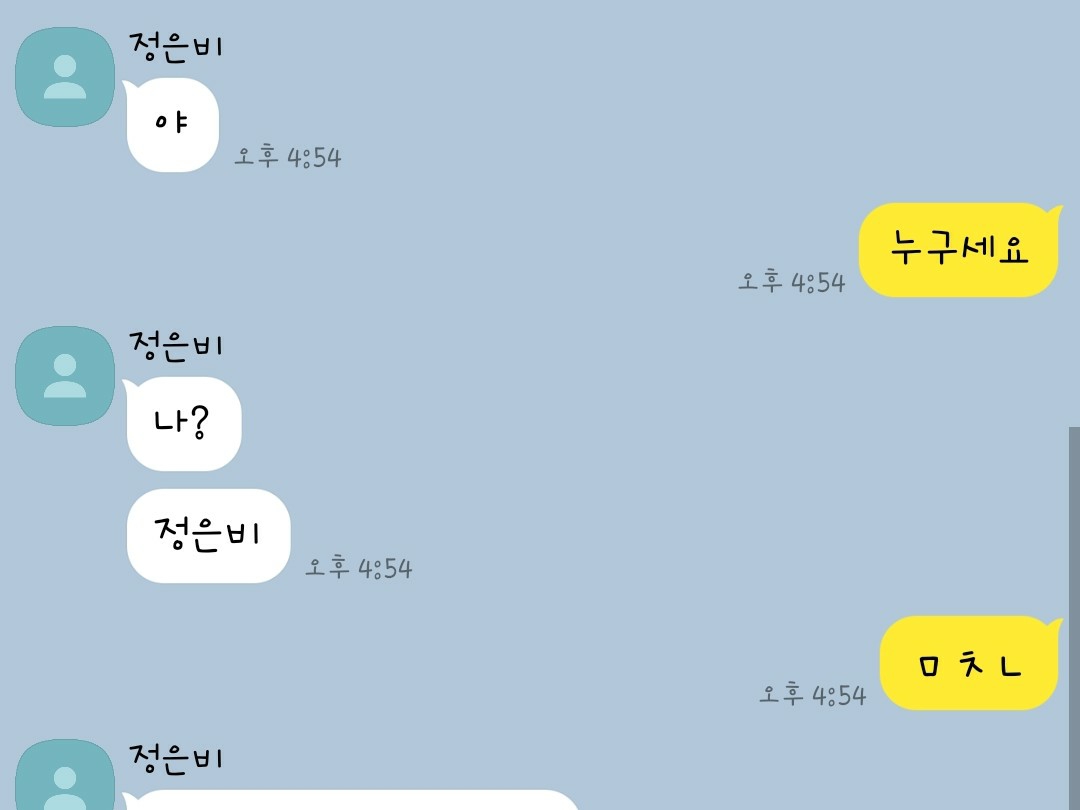Image resolution: width=1080 pixels, height=810 pixels.
Task: Open the profile avatar above the 야 message
Action: pos(65,77)
